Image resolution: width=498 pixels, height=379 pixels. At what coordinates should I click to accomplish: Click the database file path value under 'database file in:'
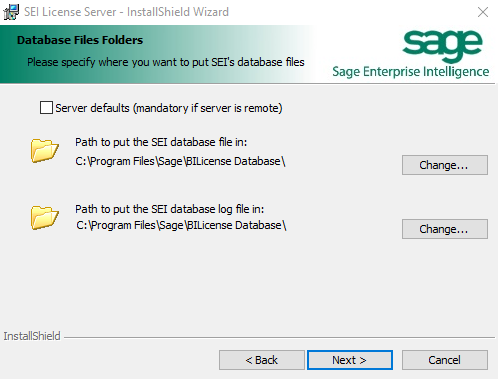tap(180, 161)
